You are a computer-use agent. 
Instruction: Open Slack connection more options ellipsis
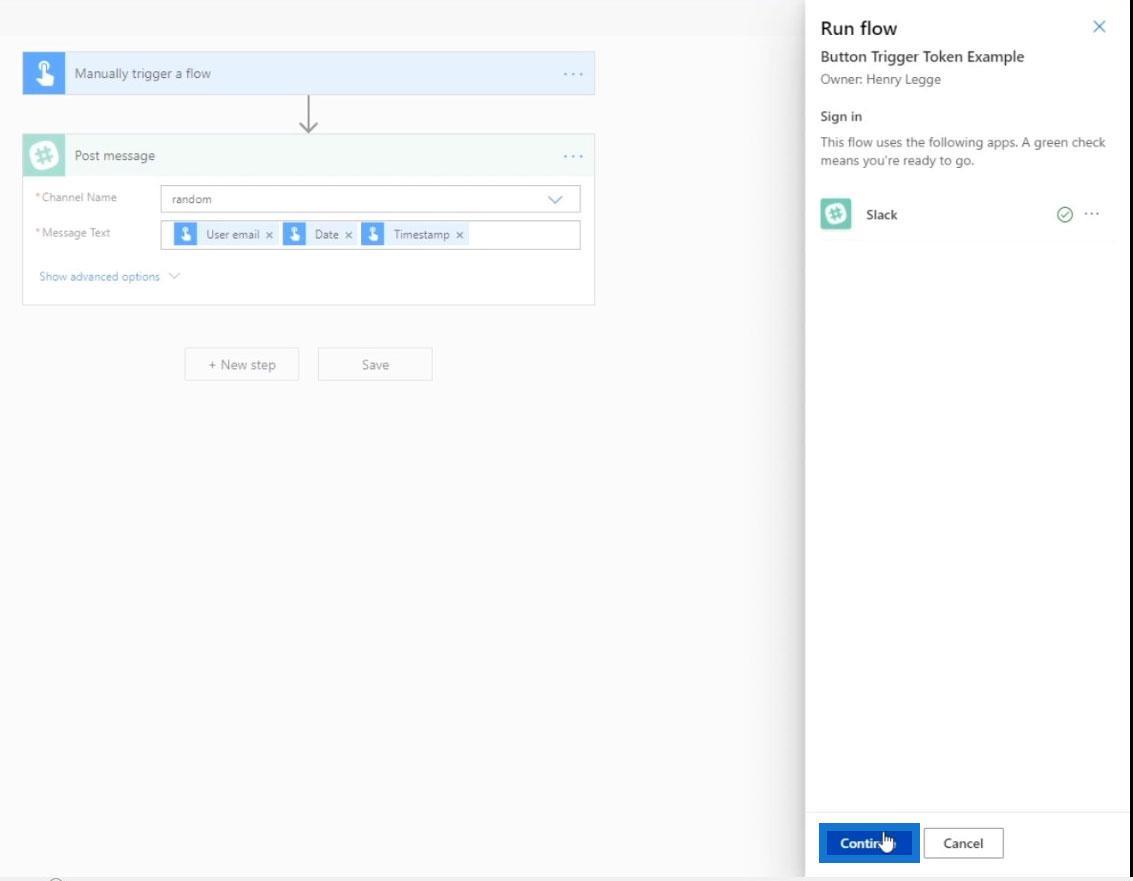point(1092,214)
